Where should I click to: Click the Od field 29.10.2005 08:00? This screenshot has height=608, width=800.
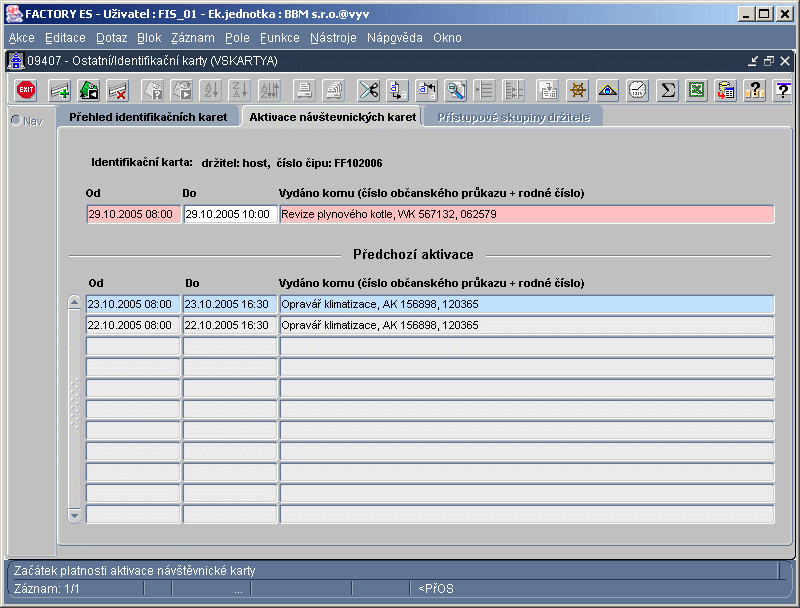click(134, 214)
